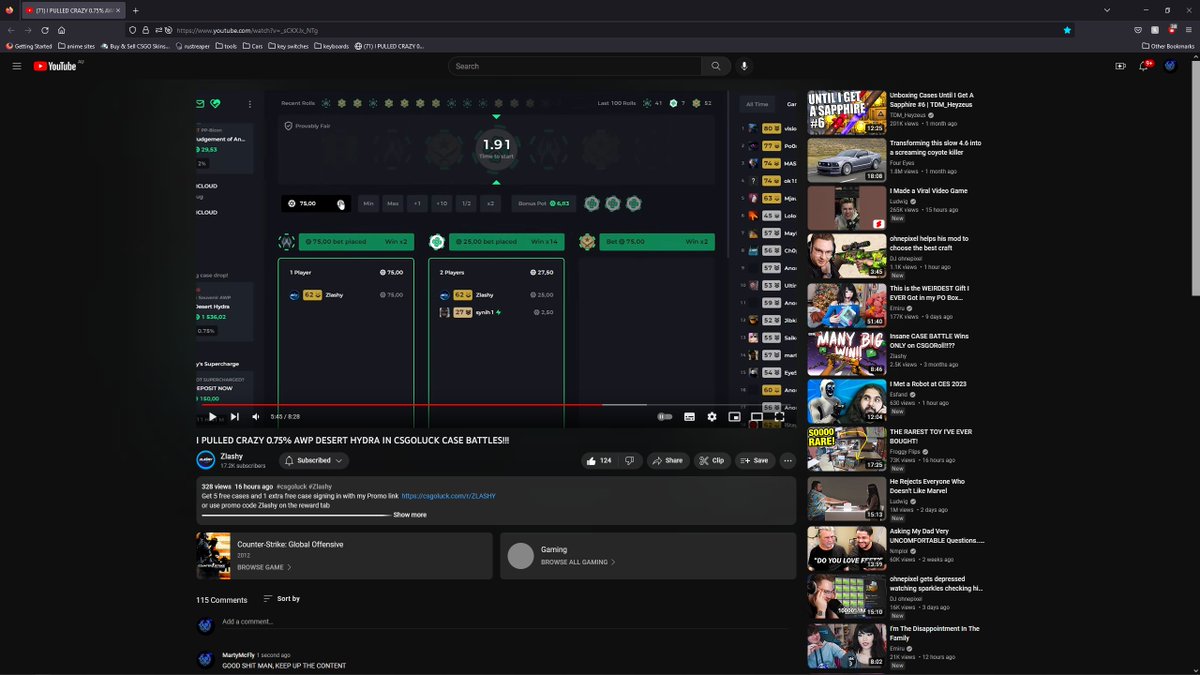Expand the Subscribed notification dropdown
The height and width of the screenshot is (675, 1200).
pyautogui.click(x=313, y=461)
